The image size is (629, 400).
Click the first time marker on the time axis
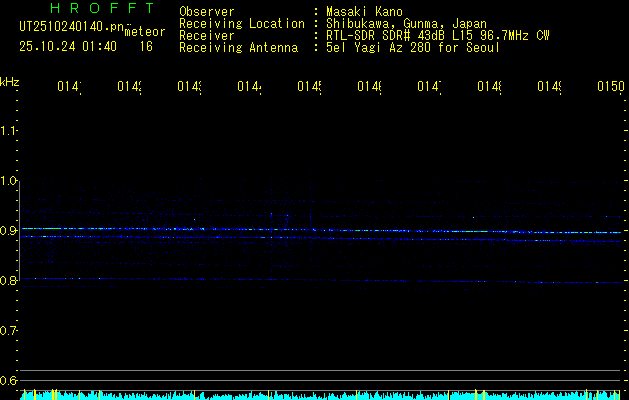tap(68, 88)
